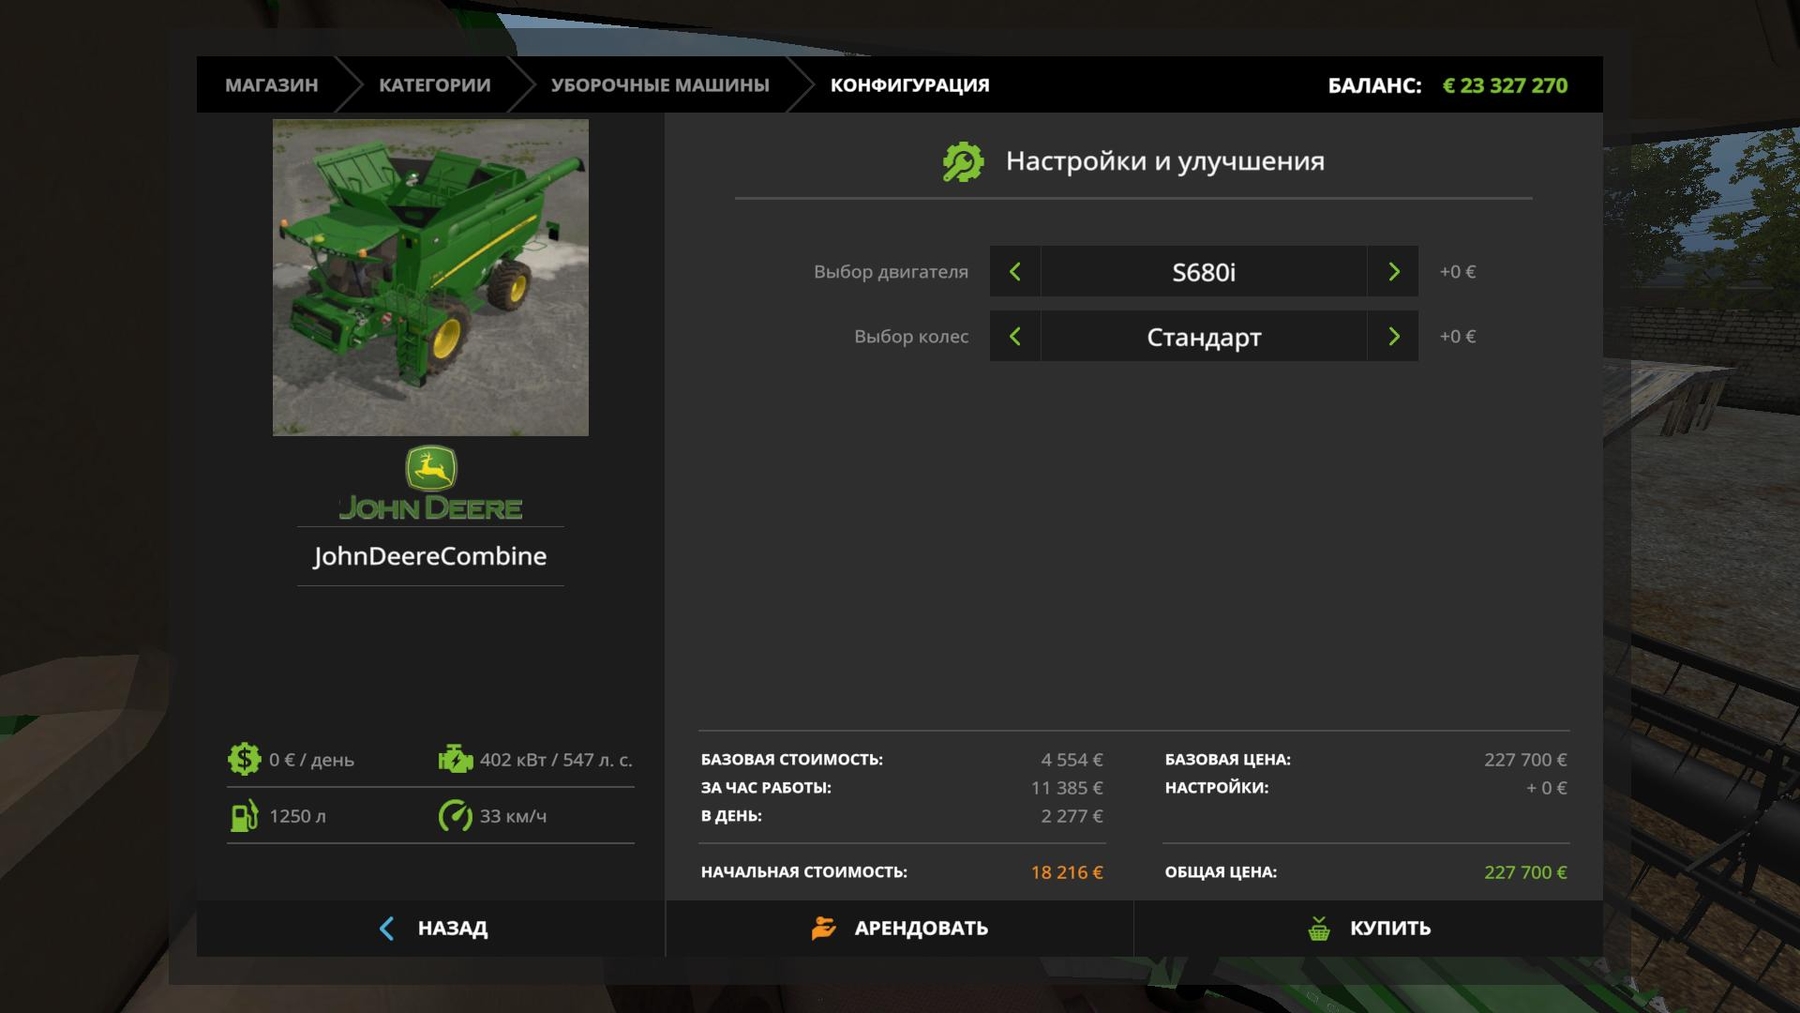This screenshot has height=1013, width=1800.
Task: Go to Магазин breadcrumb tab
Action: (271, 86)
